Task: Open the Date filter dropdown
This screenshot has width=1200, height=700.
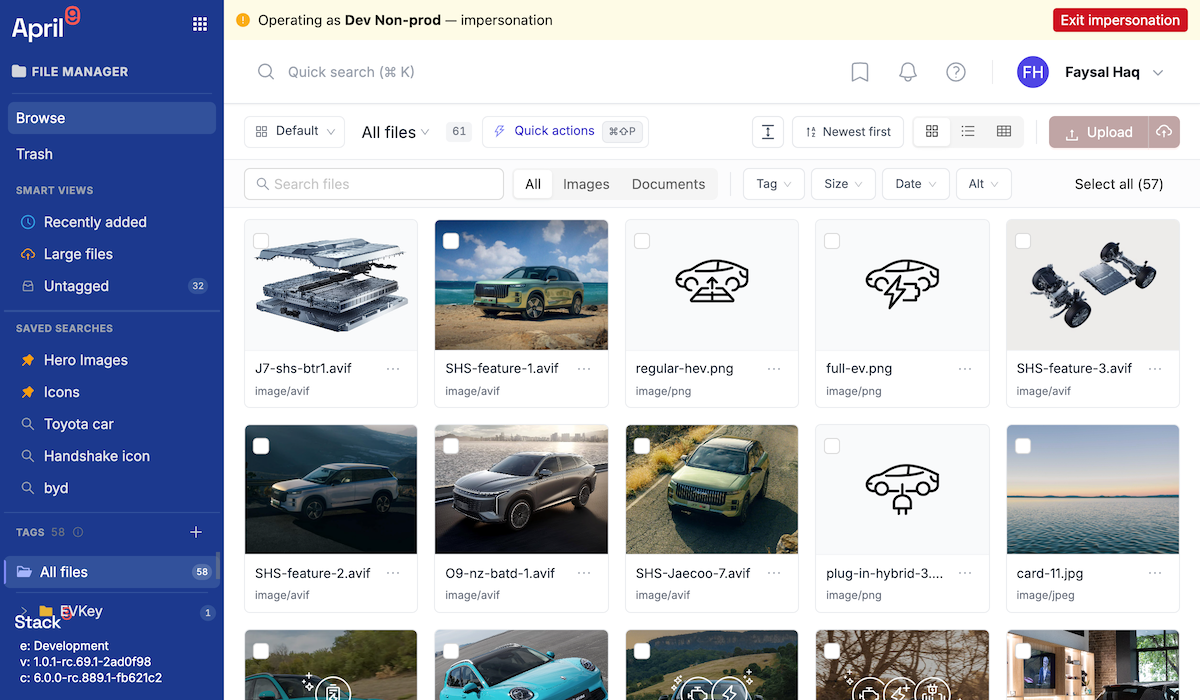Action: pyautogui.click(x=916, y=184)
